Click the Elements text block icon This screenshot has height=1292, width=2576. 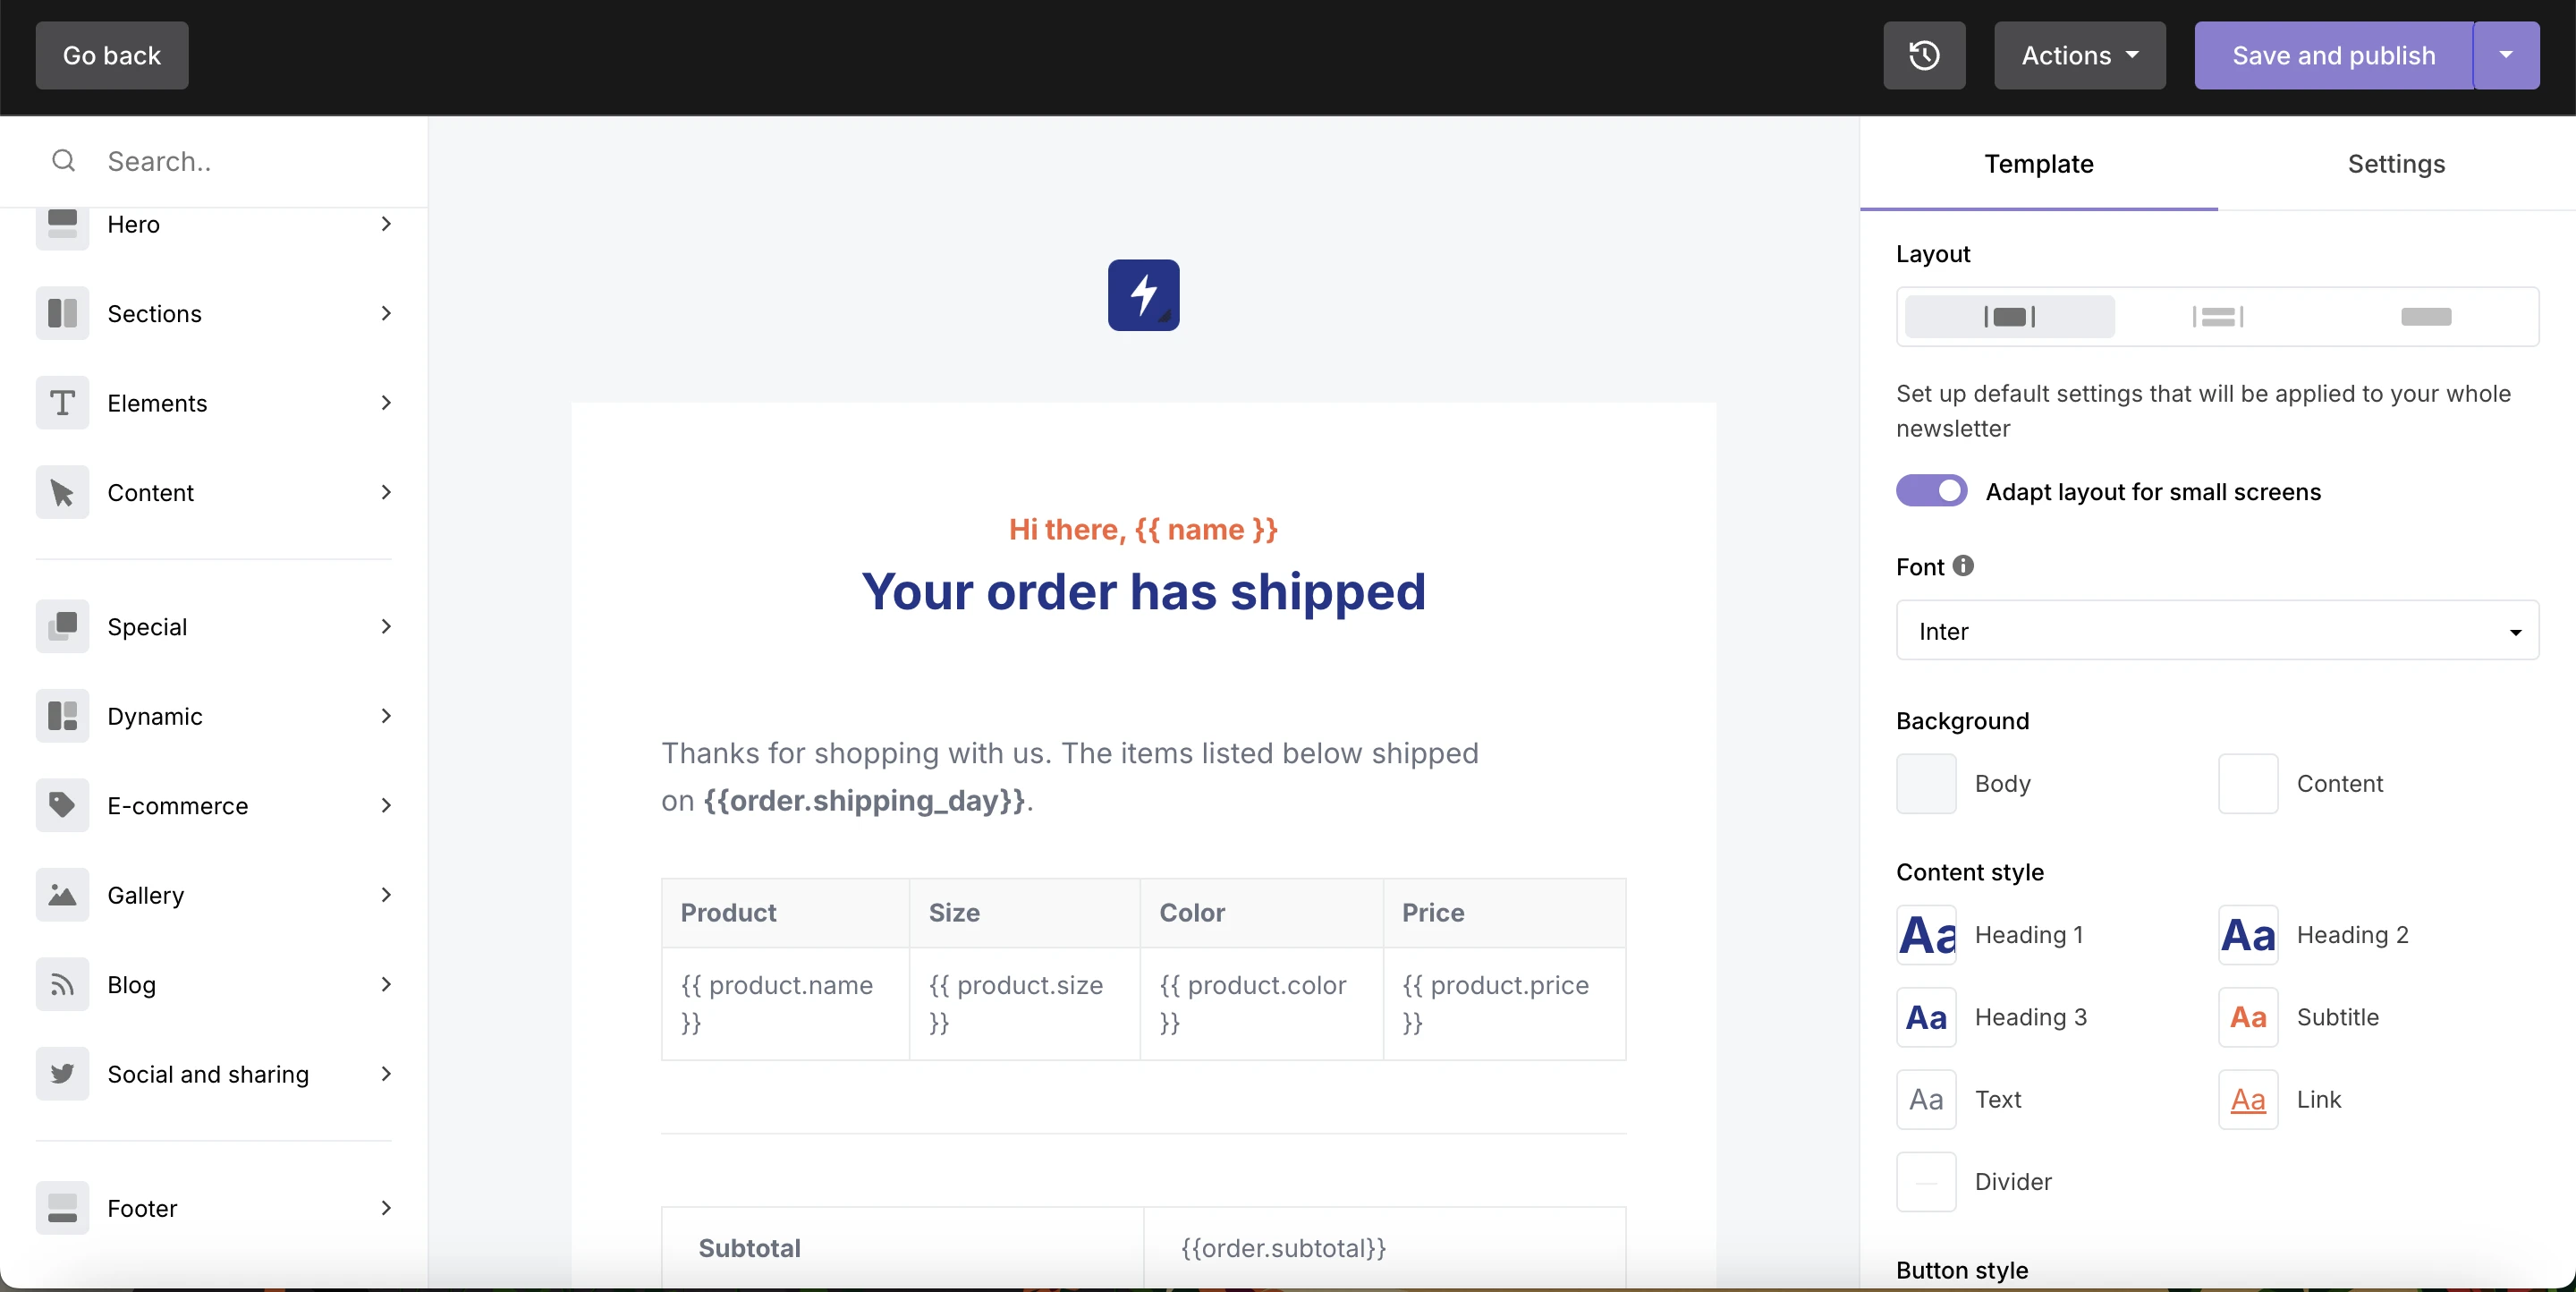point(62,403)
